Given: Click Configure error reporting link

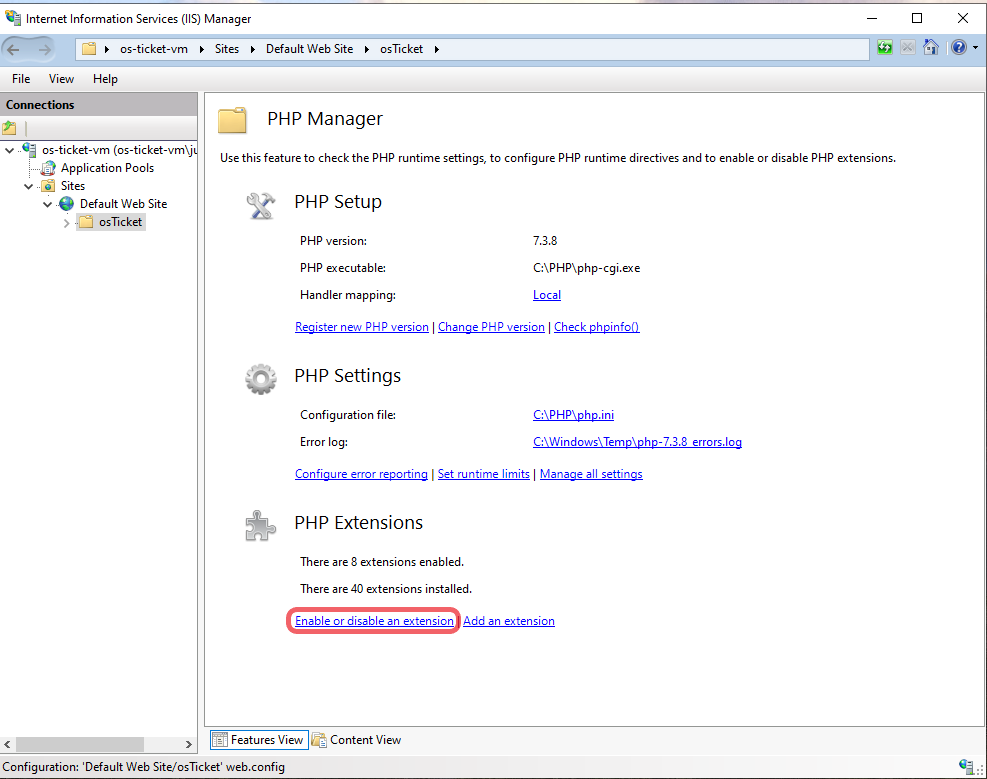Looking at the screenshot, I should point(361,474).
